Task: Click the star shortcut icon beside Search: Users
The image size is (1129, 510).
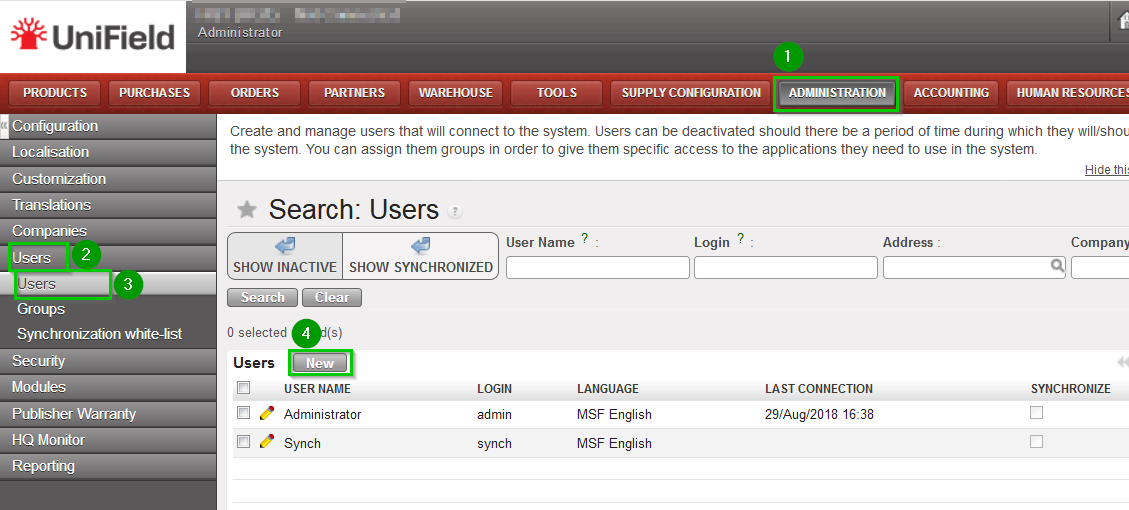Action: (246, 209)
